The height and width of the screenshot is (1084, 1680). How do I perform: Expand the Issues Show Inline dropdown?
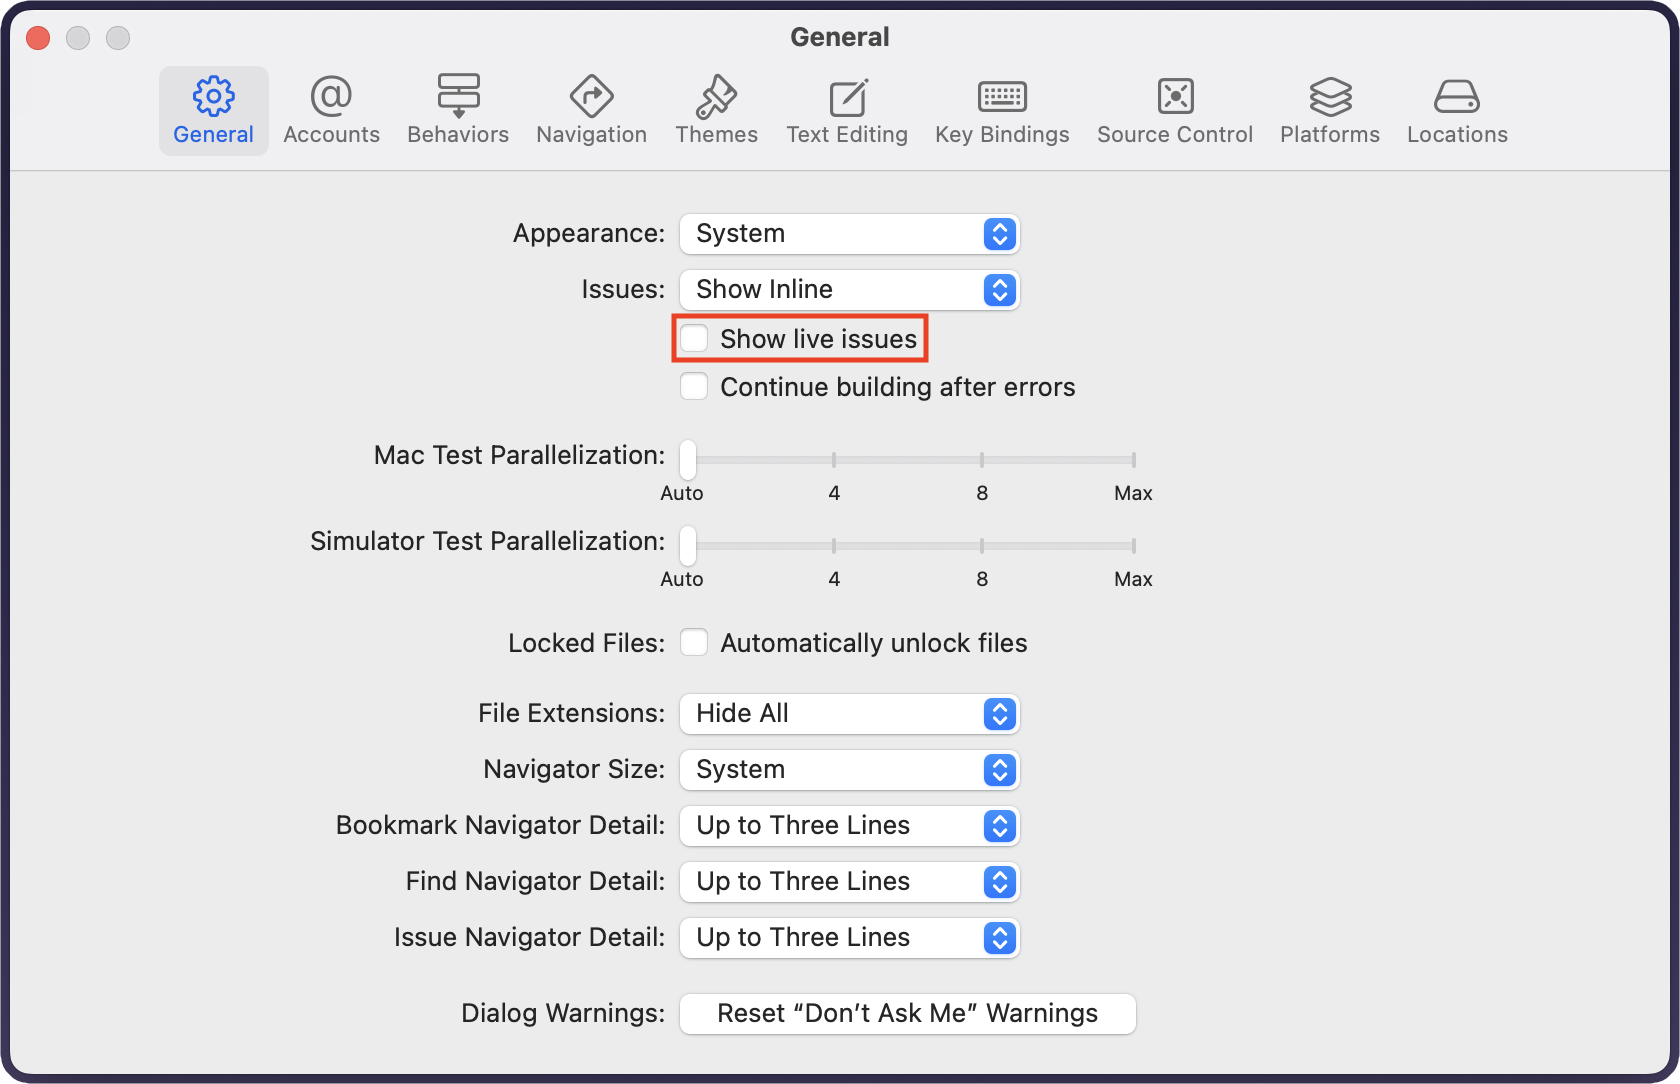849,290
